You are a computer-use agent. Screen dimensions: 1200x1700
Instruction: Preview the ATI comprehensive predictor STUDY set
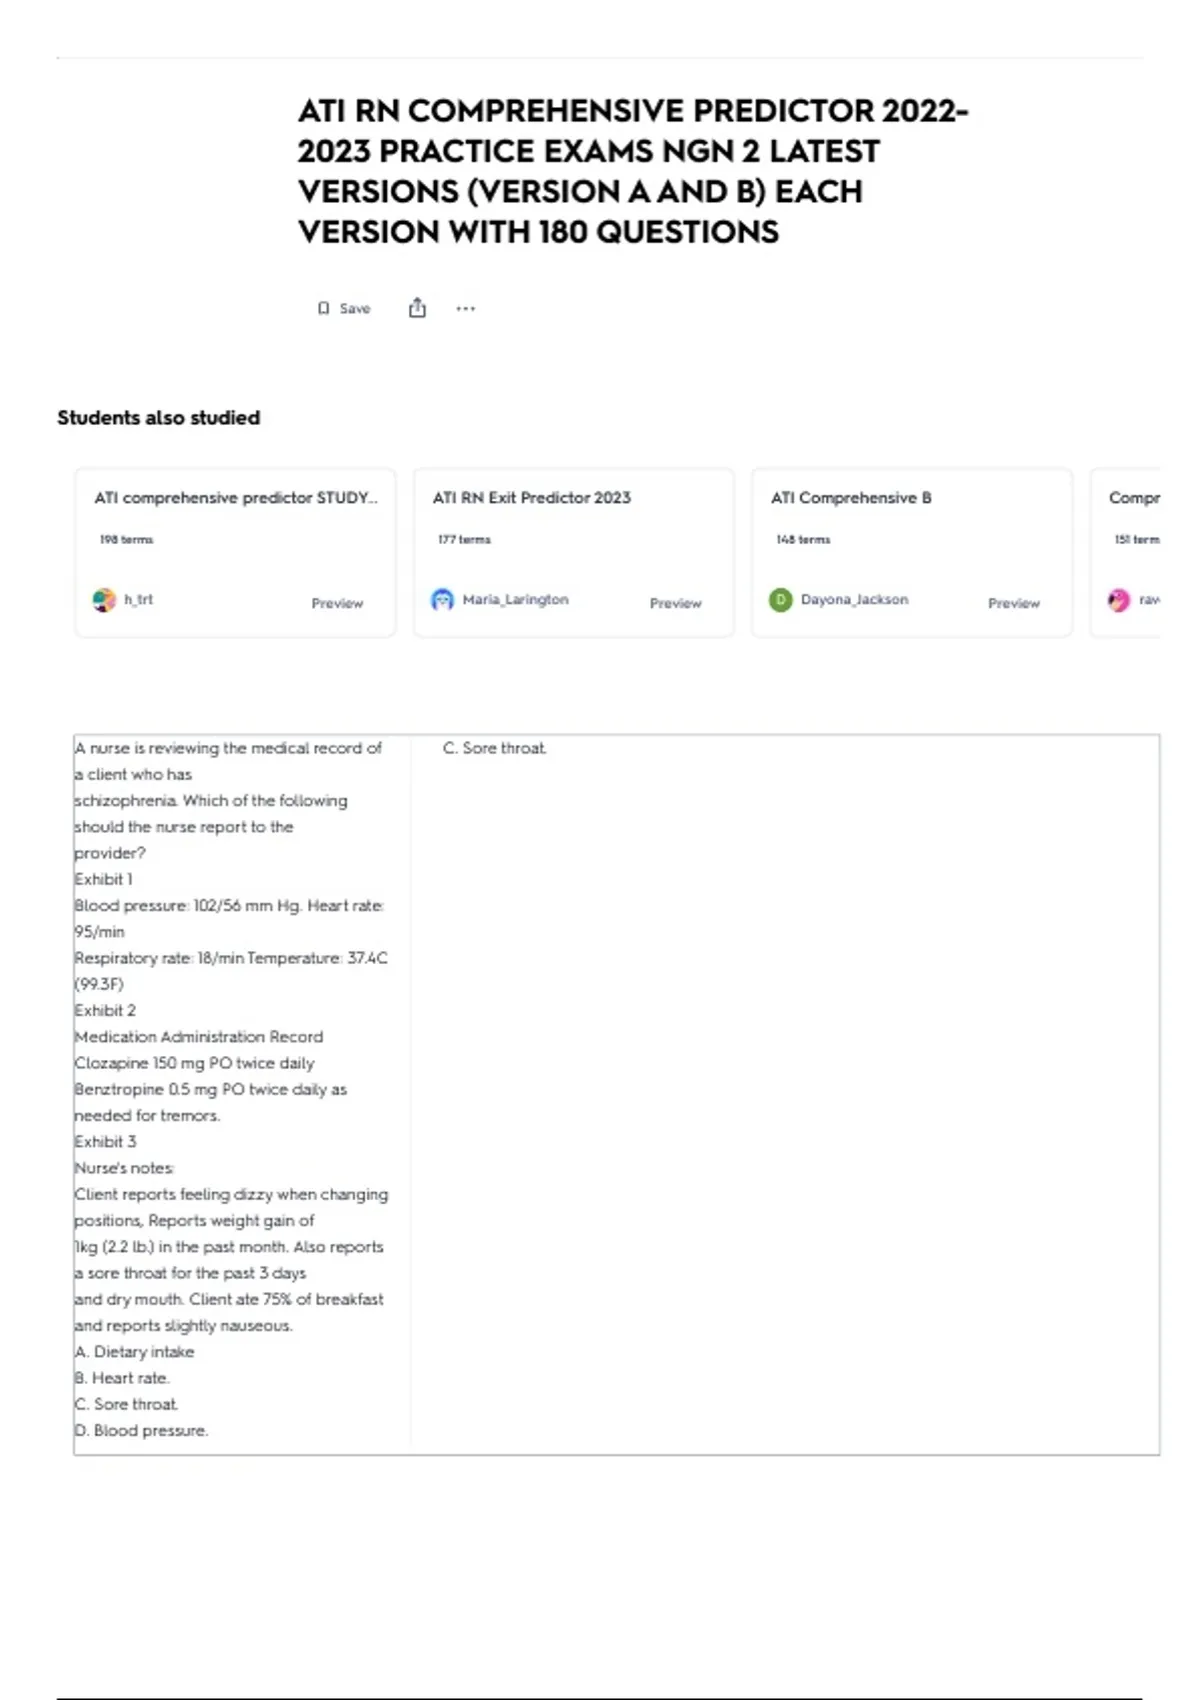tap(337, 603)
